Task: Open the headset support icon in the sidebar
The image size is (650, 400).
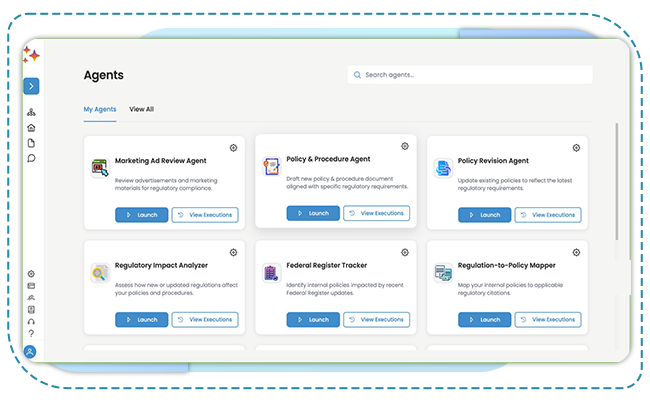Action: tap(31, 321)
